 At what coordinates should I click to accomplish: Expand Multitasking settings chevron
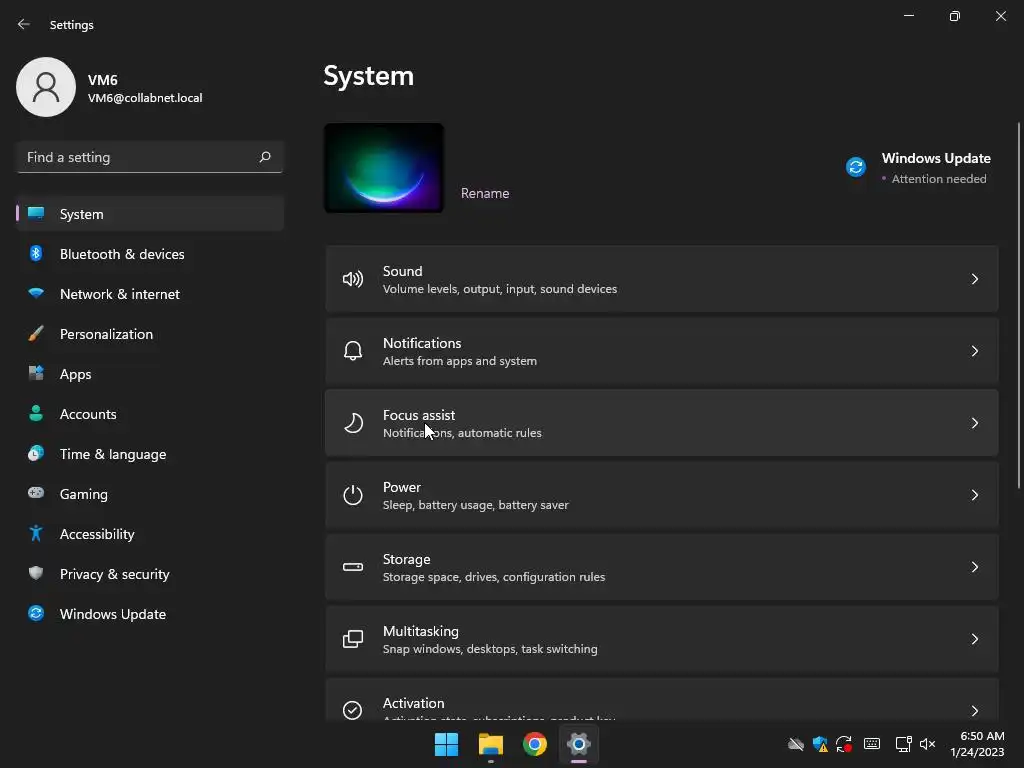974,639
